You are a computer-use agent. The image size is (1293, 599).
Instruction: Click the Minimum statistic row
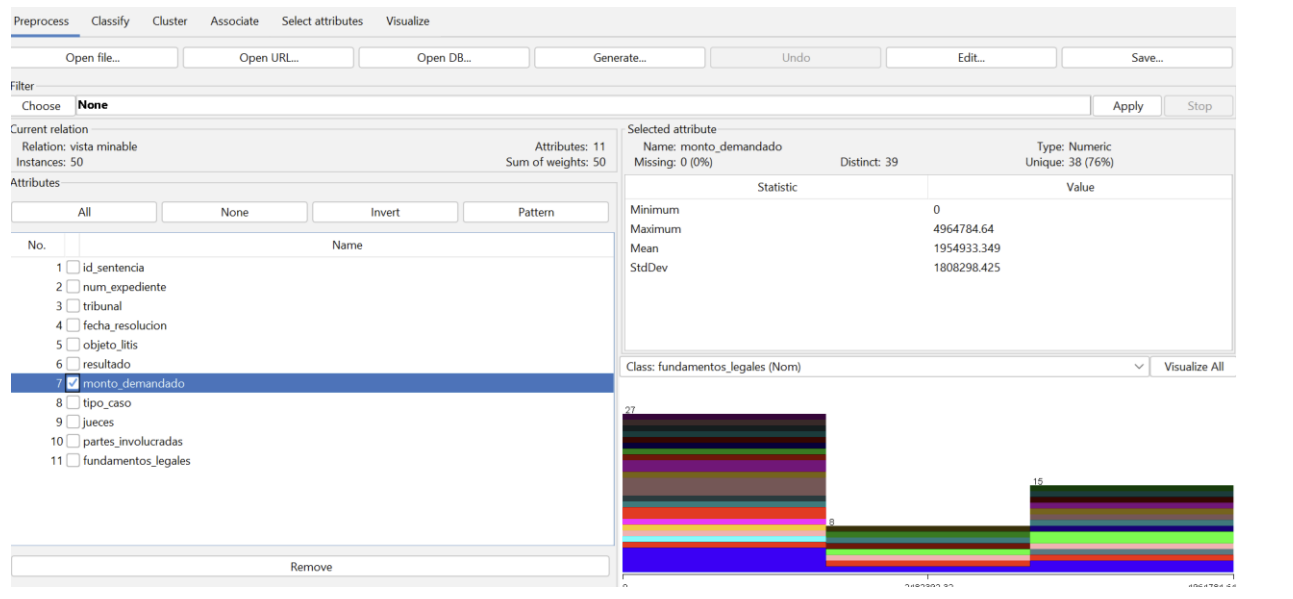[x=928, y=210]
